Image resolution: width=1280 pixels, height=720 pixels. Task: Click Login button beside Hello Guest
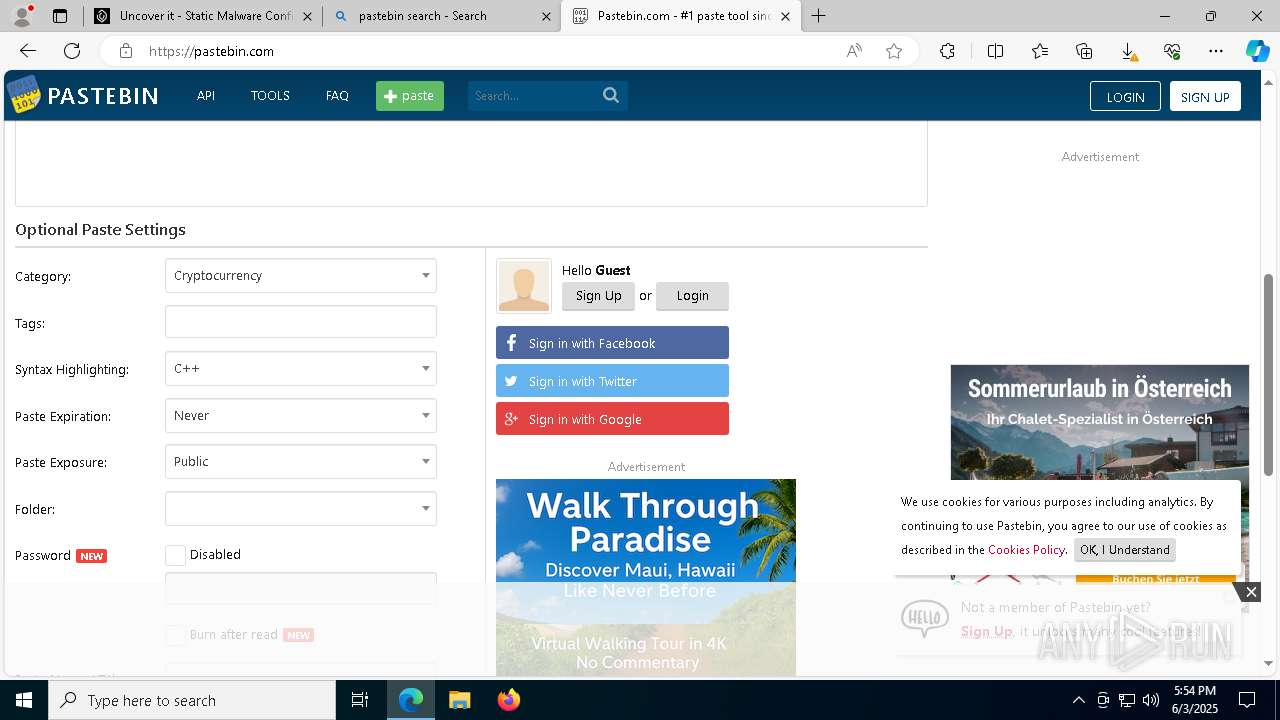[692, 296]
